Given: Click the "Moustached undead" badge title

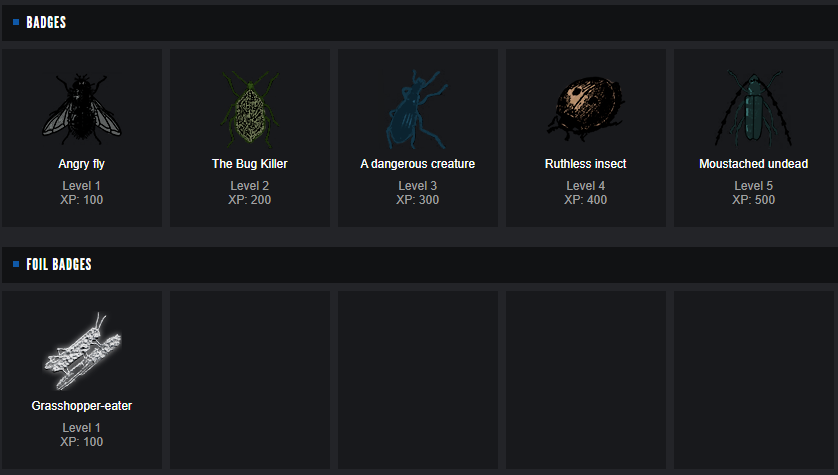Looking at the screenshot, I should pyautogui.click(x=753, y=164).
